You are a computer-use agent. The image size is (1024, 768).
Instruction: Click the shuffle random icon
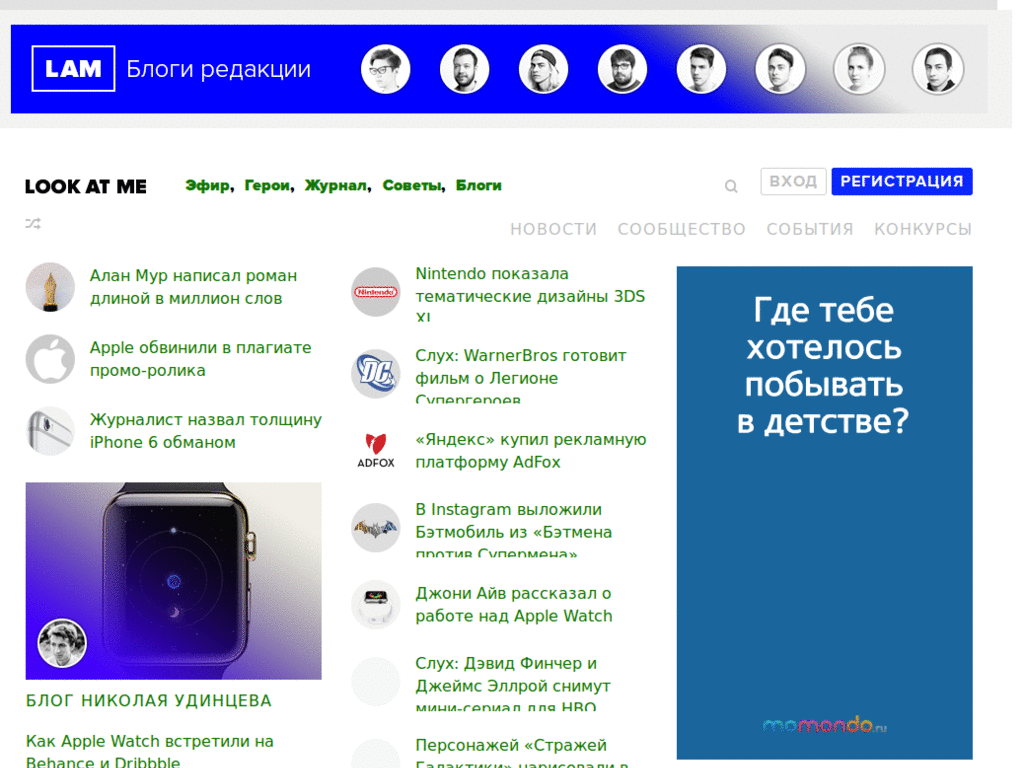tap(33, 223)
